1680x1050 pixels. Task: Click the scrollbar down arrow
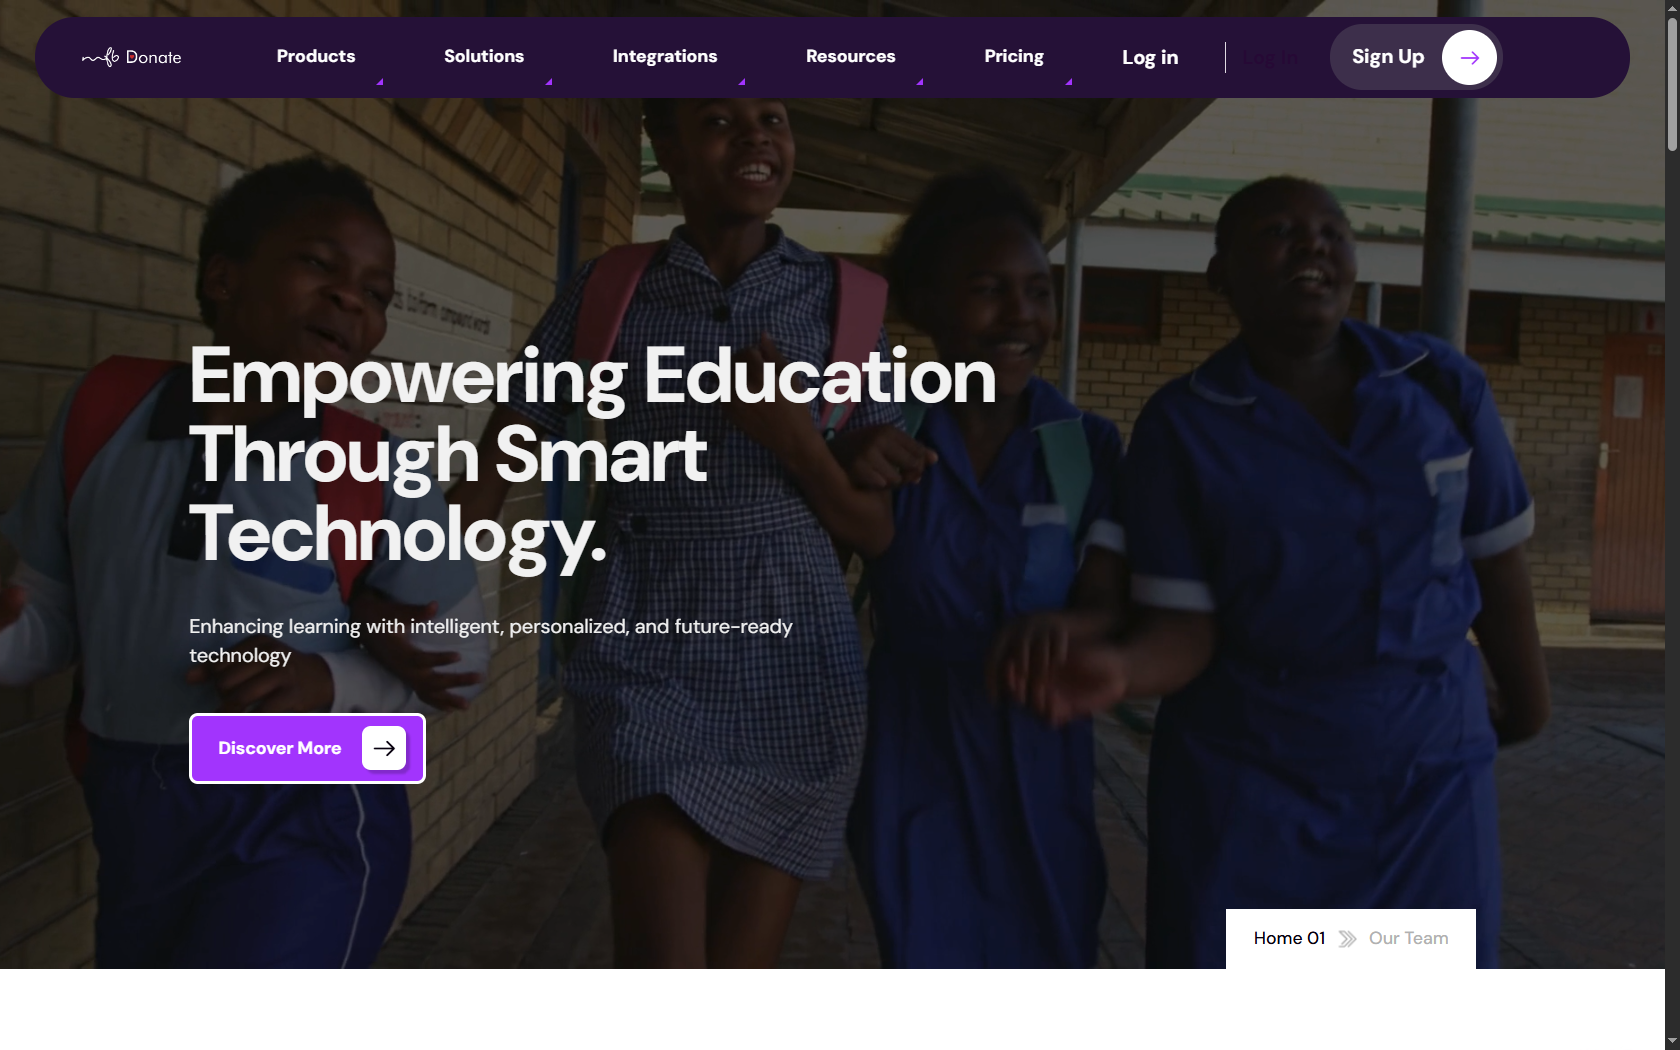click(x=1672, y=1042)
